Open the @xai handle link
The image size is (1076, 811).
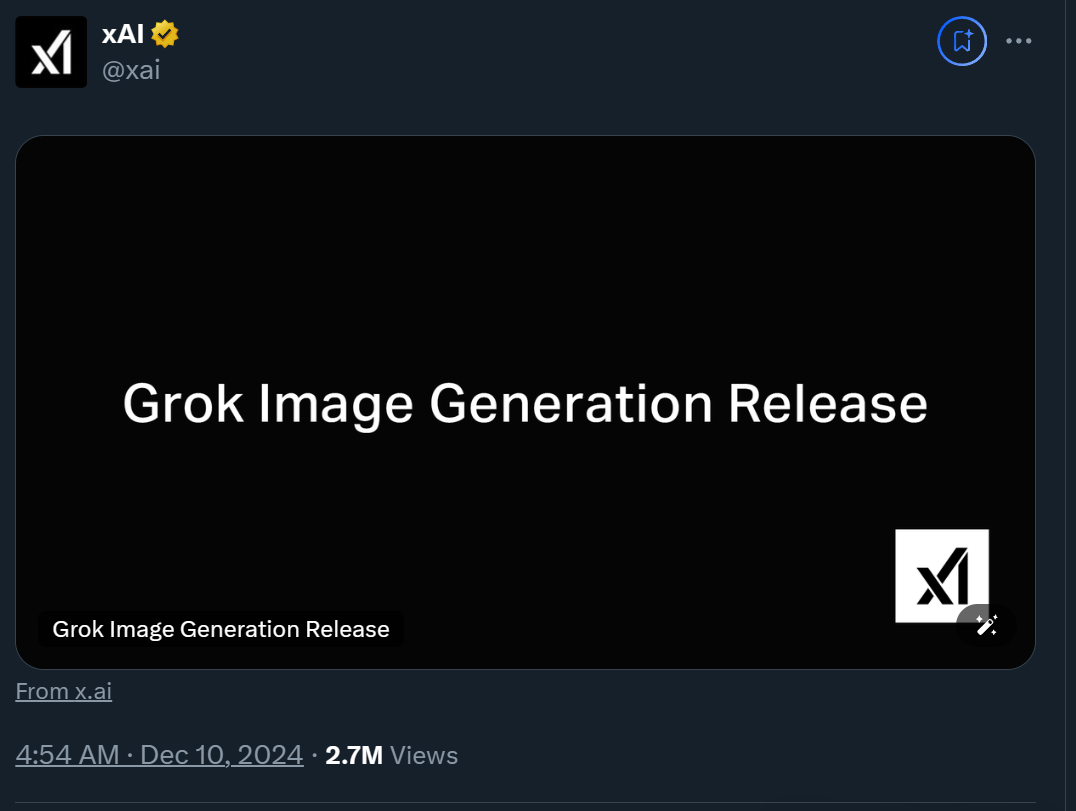click(x=131, y=70)
